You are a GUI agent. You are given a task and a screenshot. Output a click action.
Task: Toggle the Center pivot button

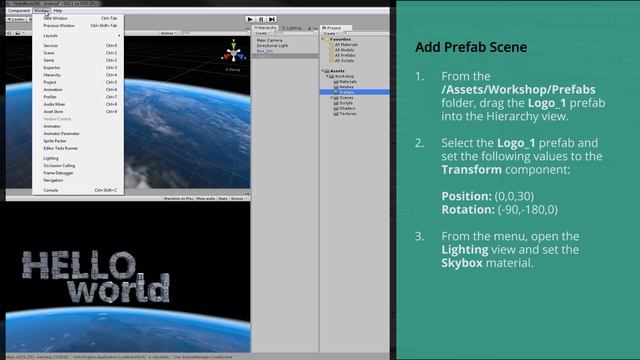click(x=17, y=19)
